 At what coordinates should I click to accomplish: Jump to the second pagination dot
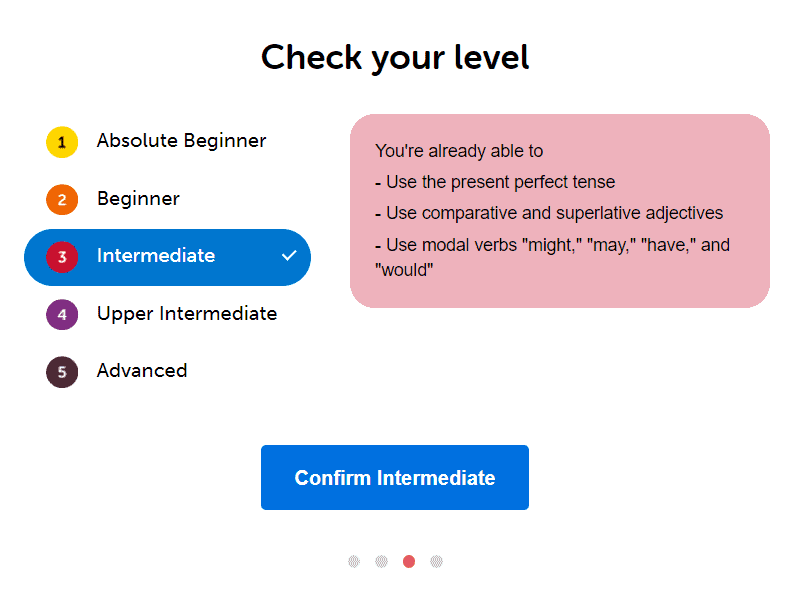click(381, 561)
